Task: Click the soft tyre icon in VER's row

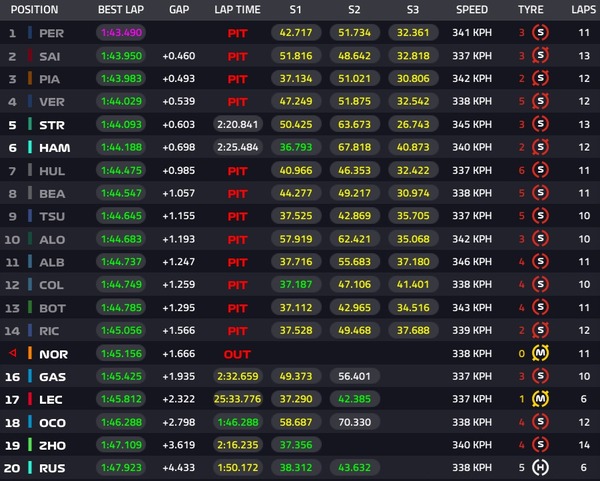Action: [x=541, y=101]
